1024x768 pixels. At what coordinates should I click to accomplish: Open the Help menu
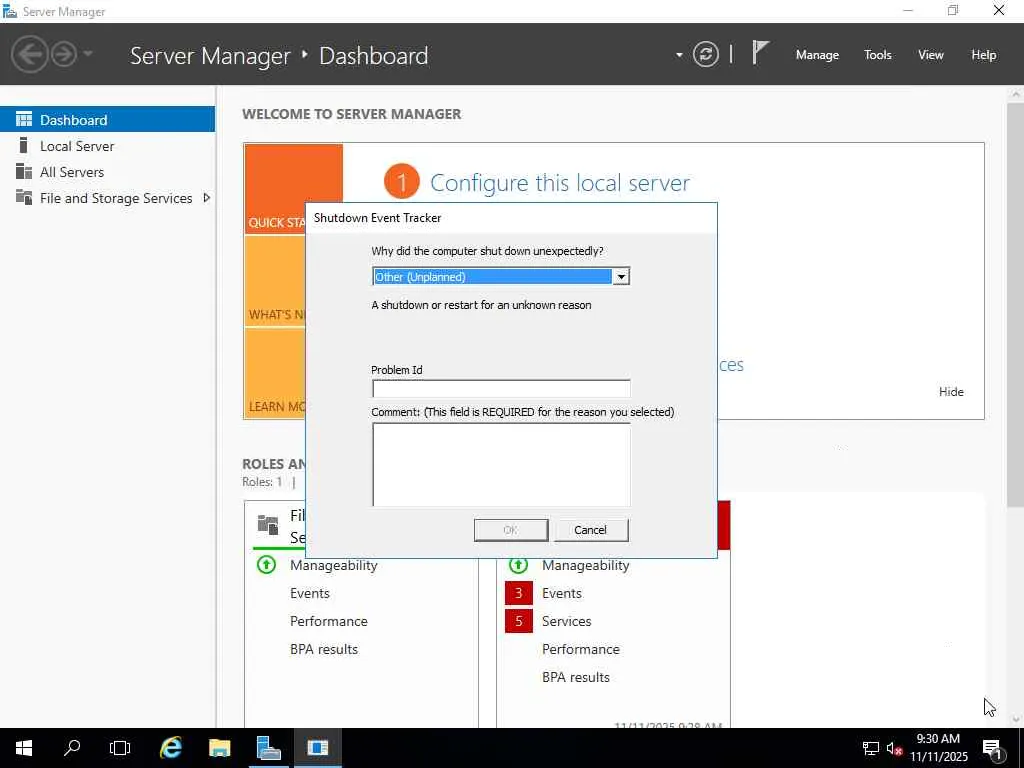[984, 55]
